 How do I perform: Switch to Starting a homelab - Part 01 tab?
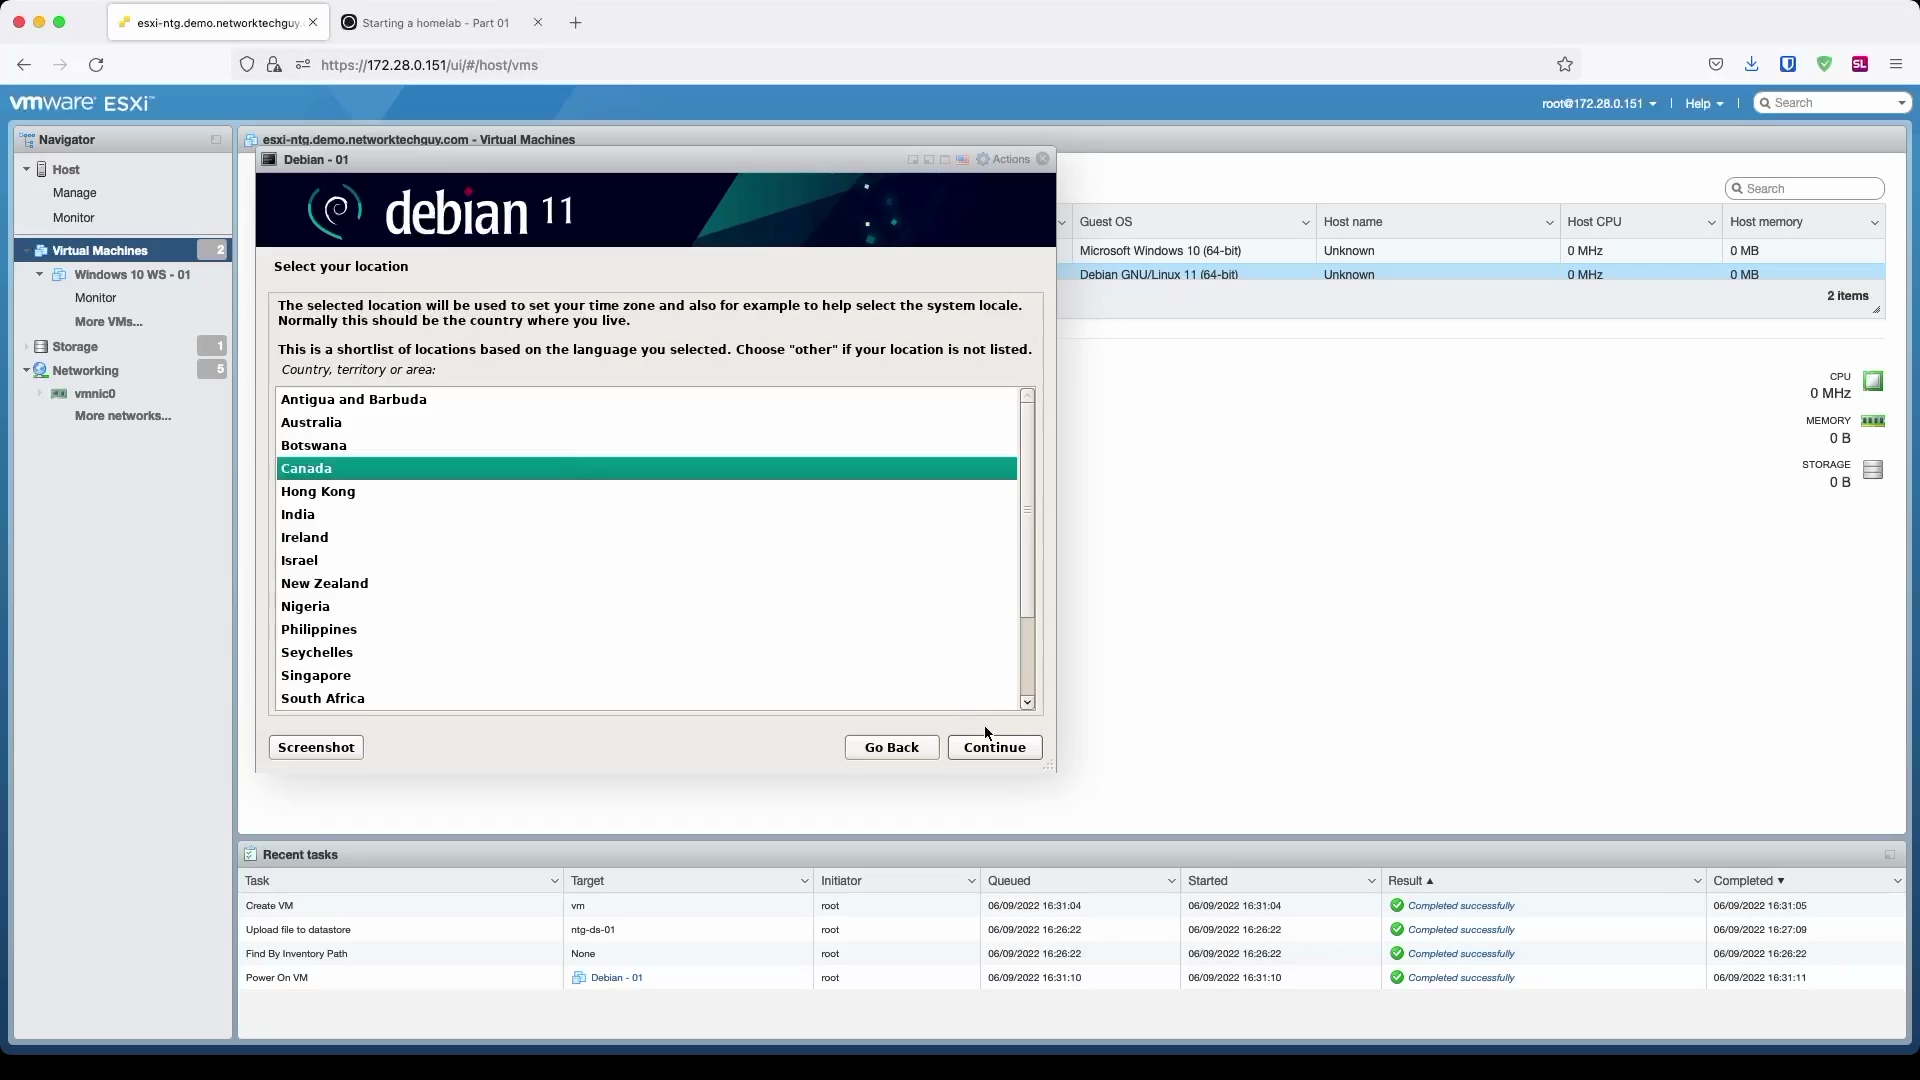point(436,23)
